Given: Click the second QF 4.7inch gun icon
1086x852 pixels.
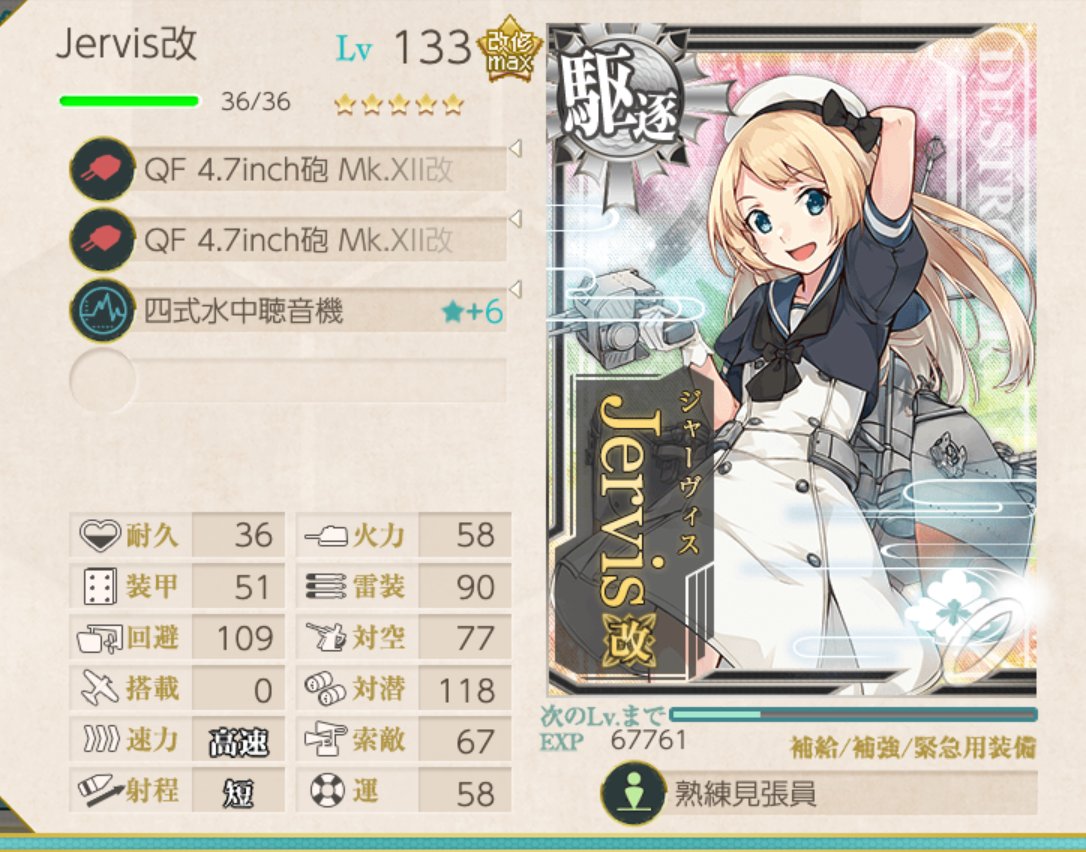Looking at the screenshot, I should [x=103, y=240].
